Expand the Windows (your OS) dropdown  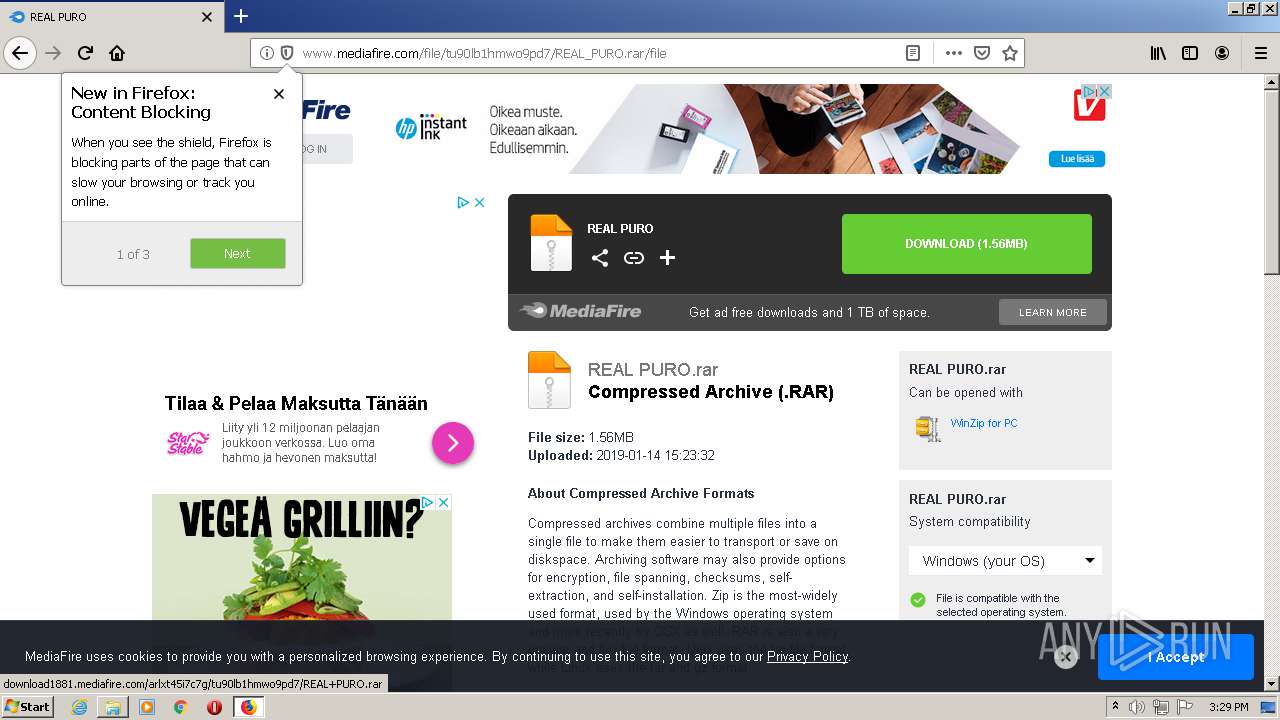[x=1005, y=561]
